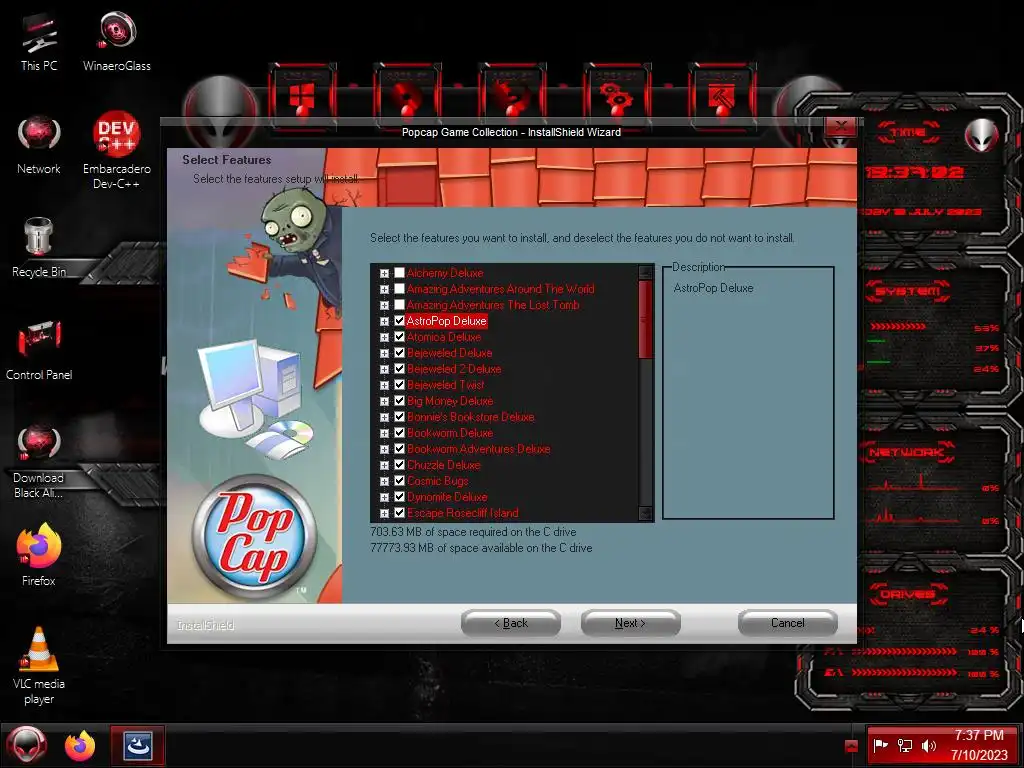1024x768 pixels.
Task: Open the This PC desktop icon
Action: [39, 42]
